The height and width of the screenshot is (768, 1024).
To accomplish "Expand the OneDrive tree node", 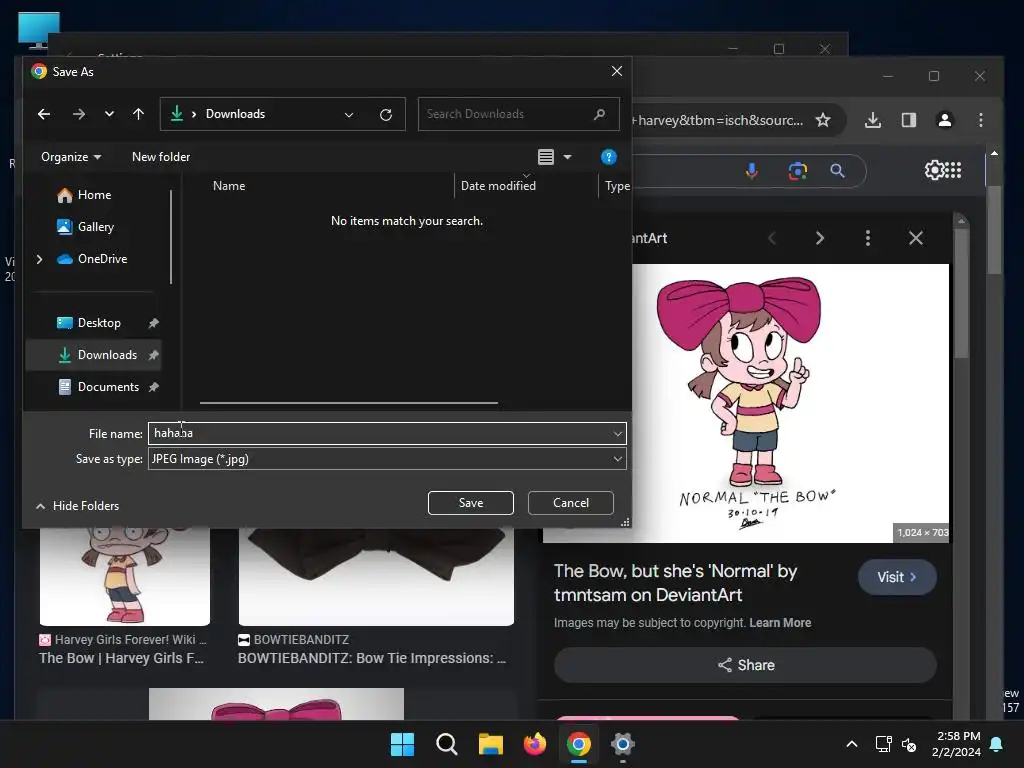I will (39, 259).
